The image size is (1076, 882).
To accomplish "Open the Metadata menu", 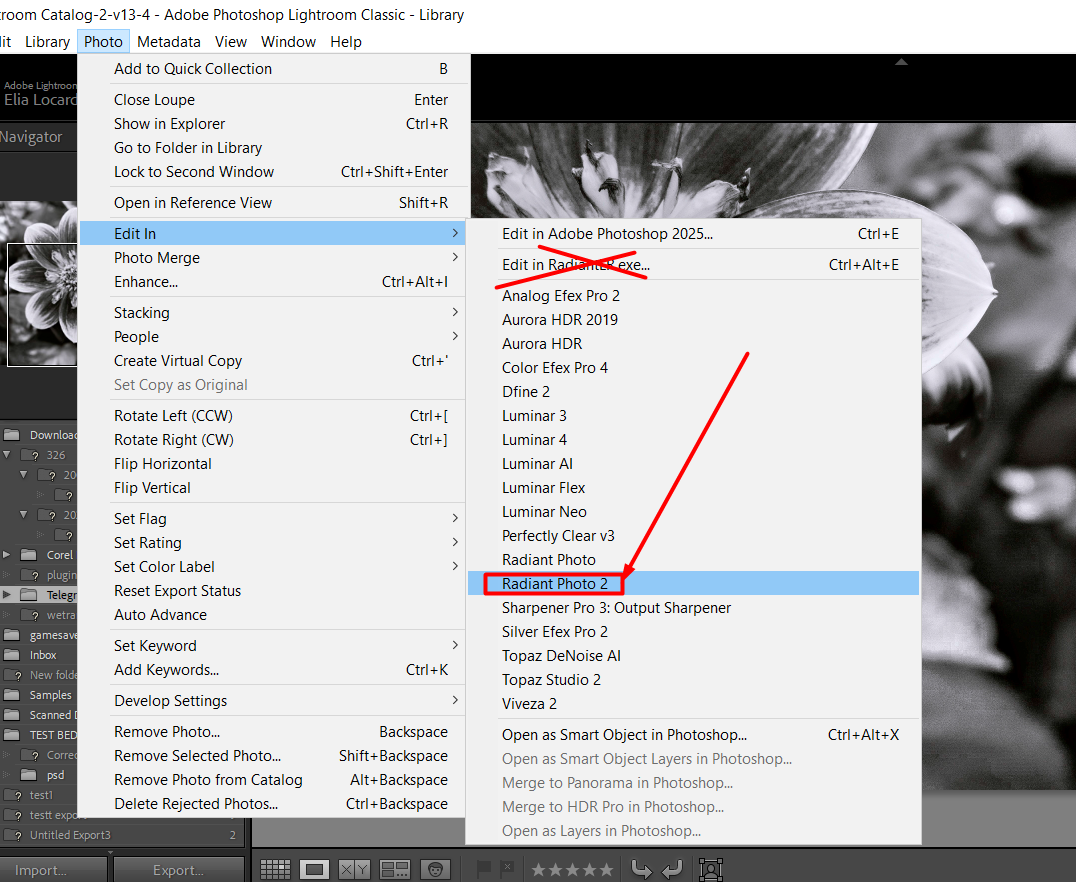I will tap(169, 42).
